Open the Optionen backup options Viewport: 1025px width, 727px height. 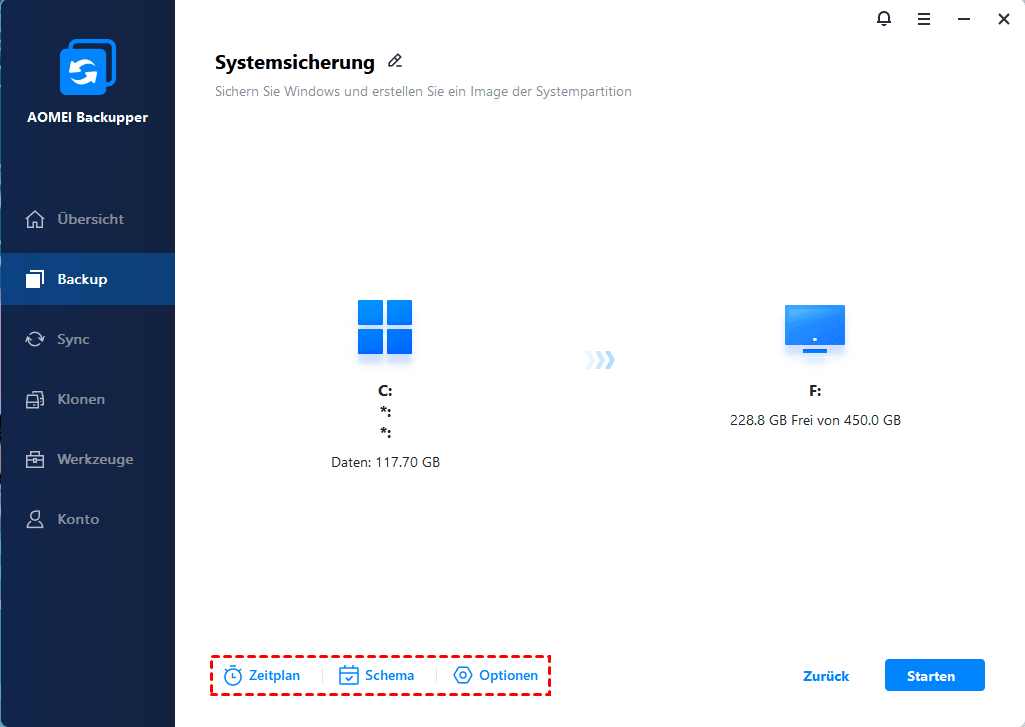(x=496, y=675)
